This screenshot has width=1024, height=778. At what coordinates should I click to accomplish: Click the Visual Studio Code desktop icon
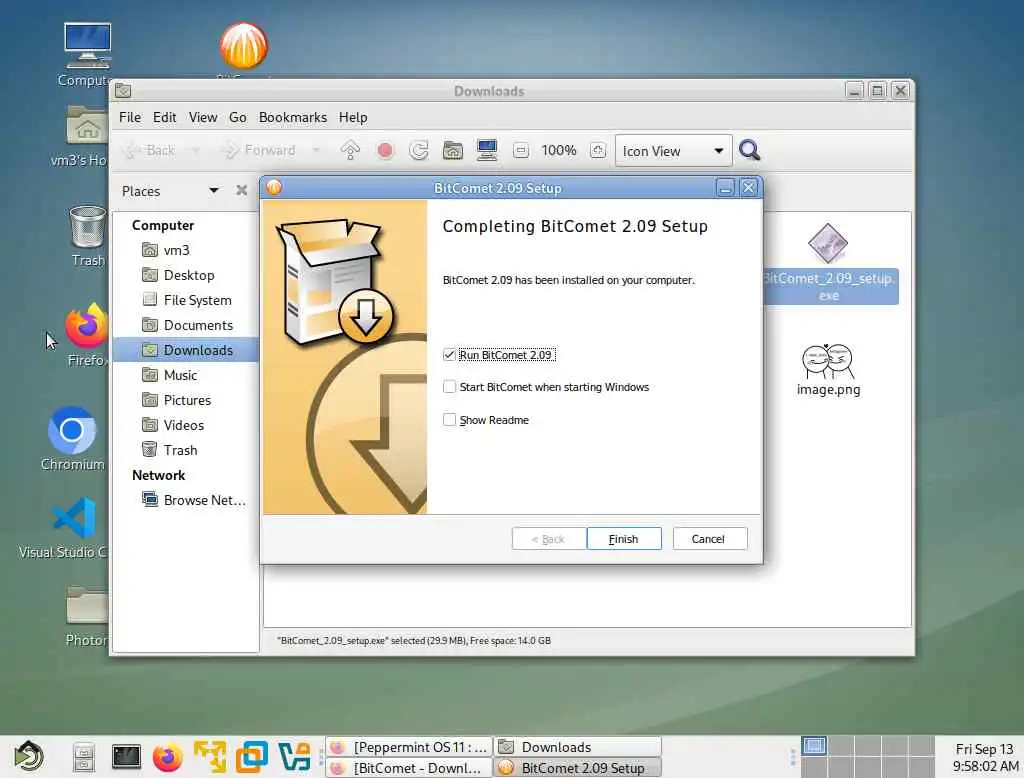coord(74,518)
